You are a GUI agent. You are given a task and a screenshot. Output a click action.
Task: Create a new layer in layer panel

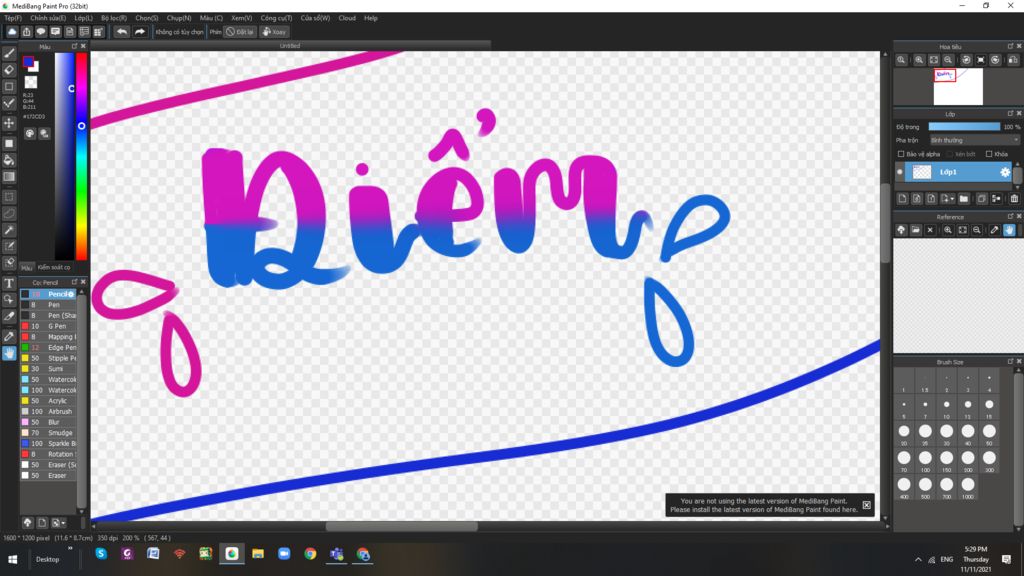[x=903, y=199]
